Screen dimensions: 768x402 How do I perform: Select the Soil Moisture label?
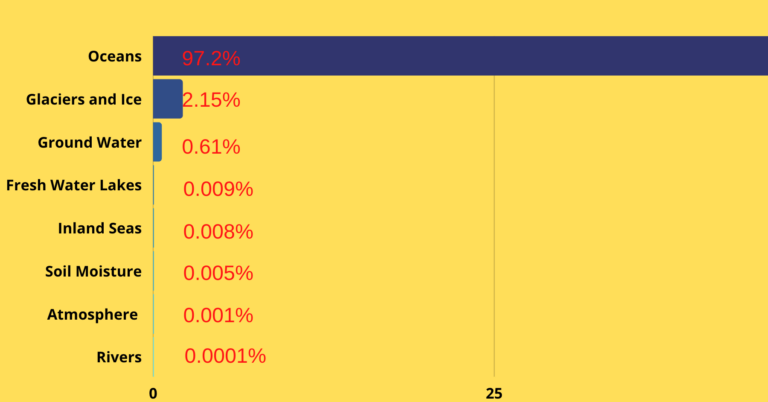93,271
